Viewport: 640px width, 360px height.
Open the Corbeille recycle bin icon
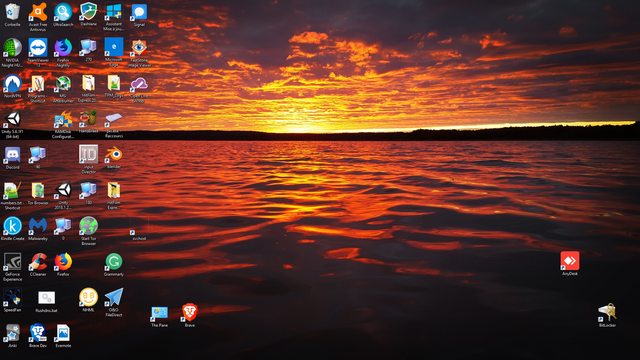pyautogui.click(x=12, y=12)
